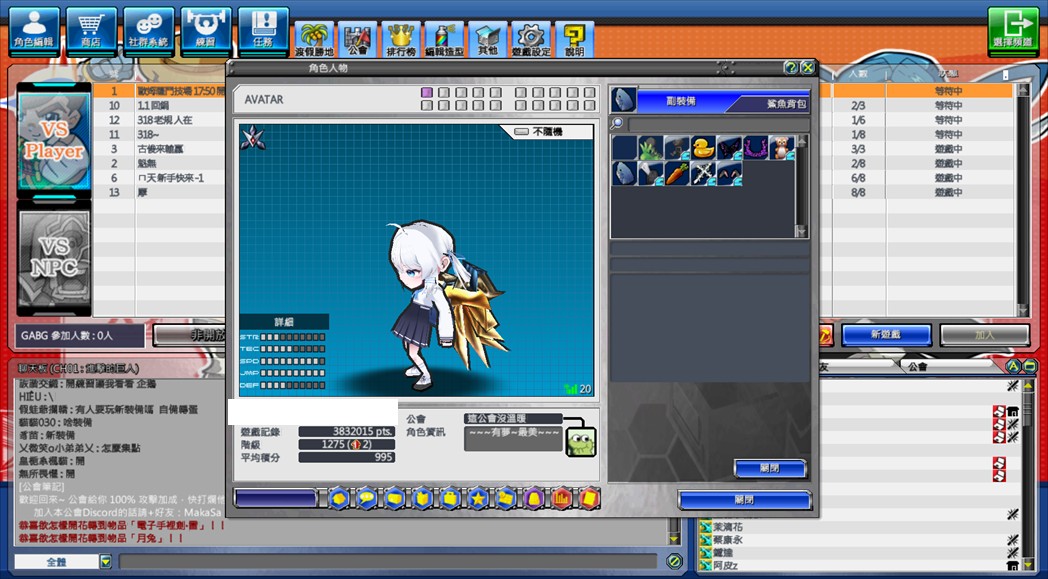Open the 遊戲設定 gear settings icon

[531, 39]
